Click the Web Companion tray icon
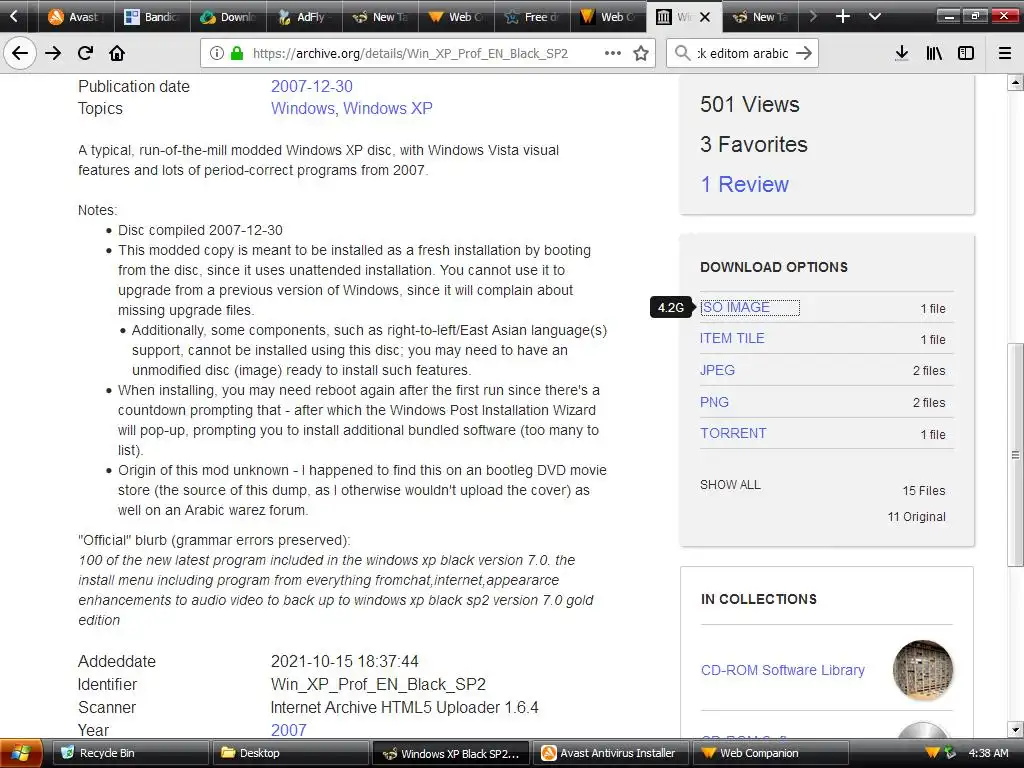 (933, 753)
